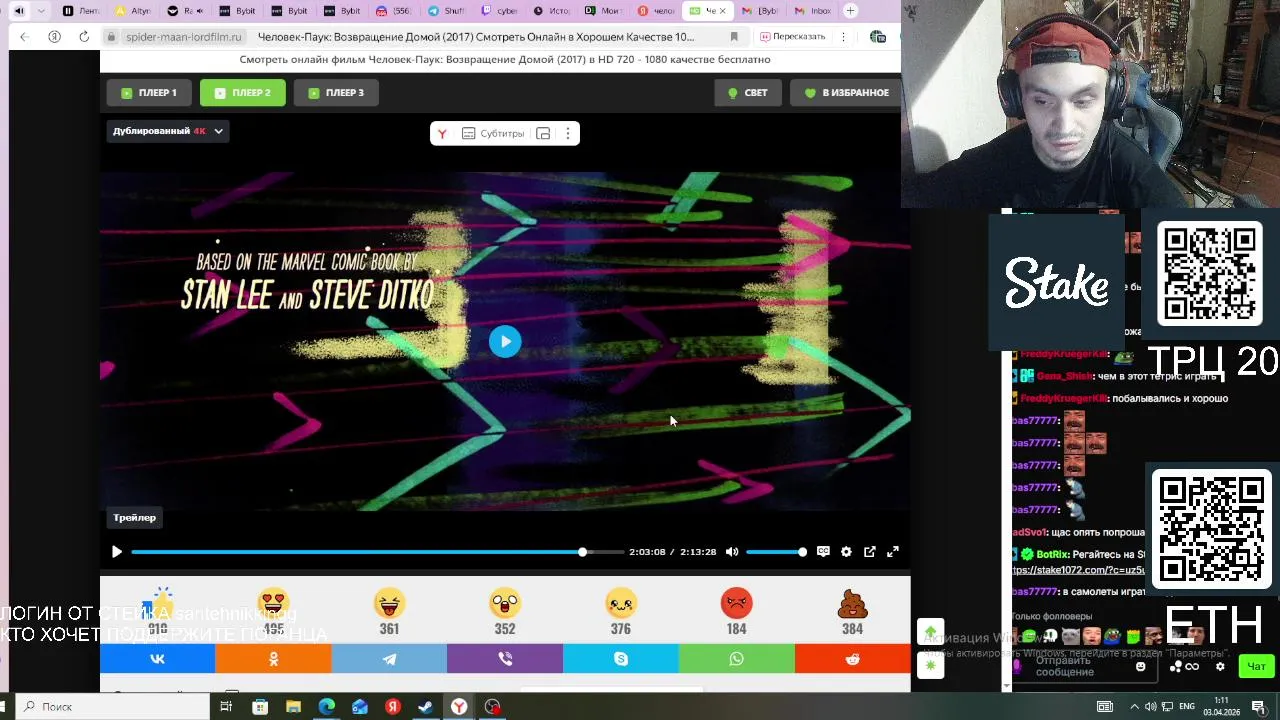Click the green scroll-up arrow button
1280x720 pixels.
pos(931,633)
